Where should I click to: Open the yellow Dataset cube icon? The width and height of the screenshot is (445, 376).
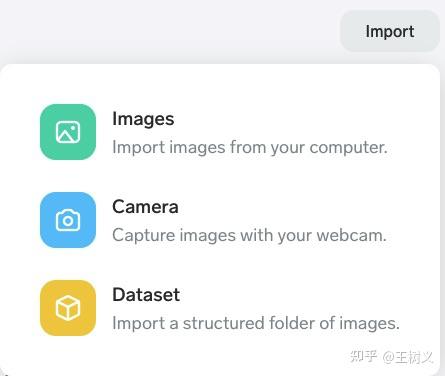[68, 308]
